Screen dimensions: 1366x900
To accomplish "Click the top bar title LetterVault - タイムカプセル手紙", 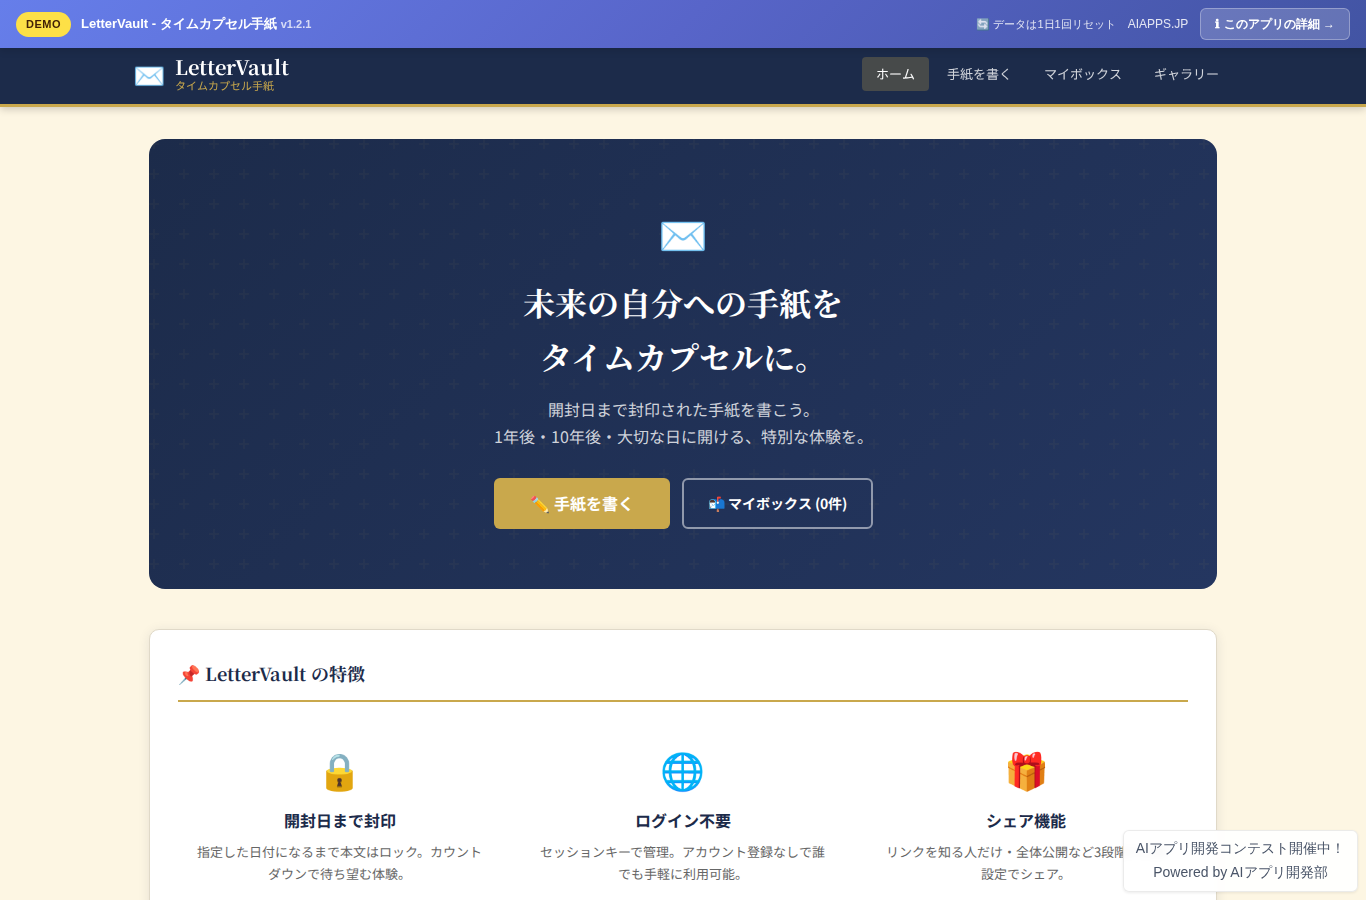I will (x=179, y=24).
